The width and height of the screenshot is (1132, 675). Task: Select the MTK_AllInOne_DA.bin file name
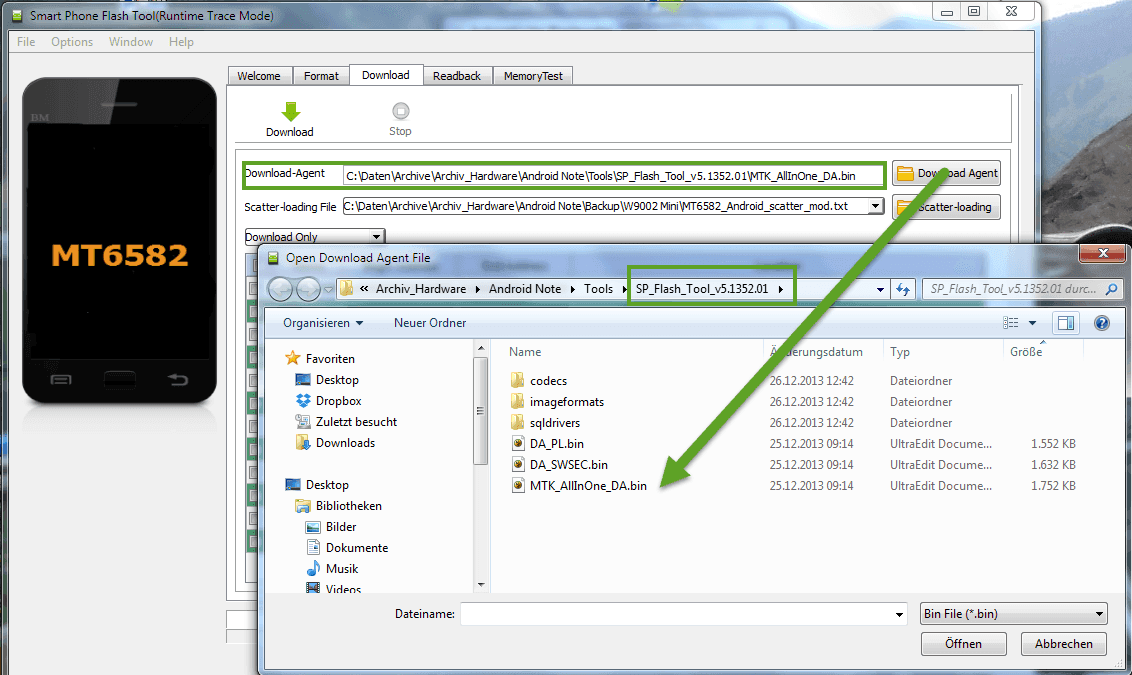[588, 486]
